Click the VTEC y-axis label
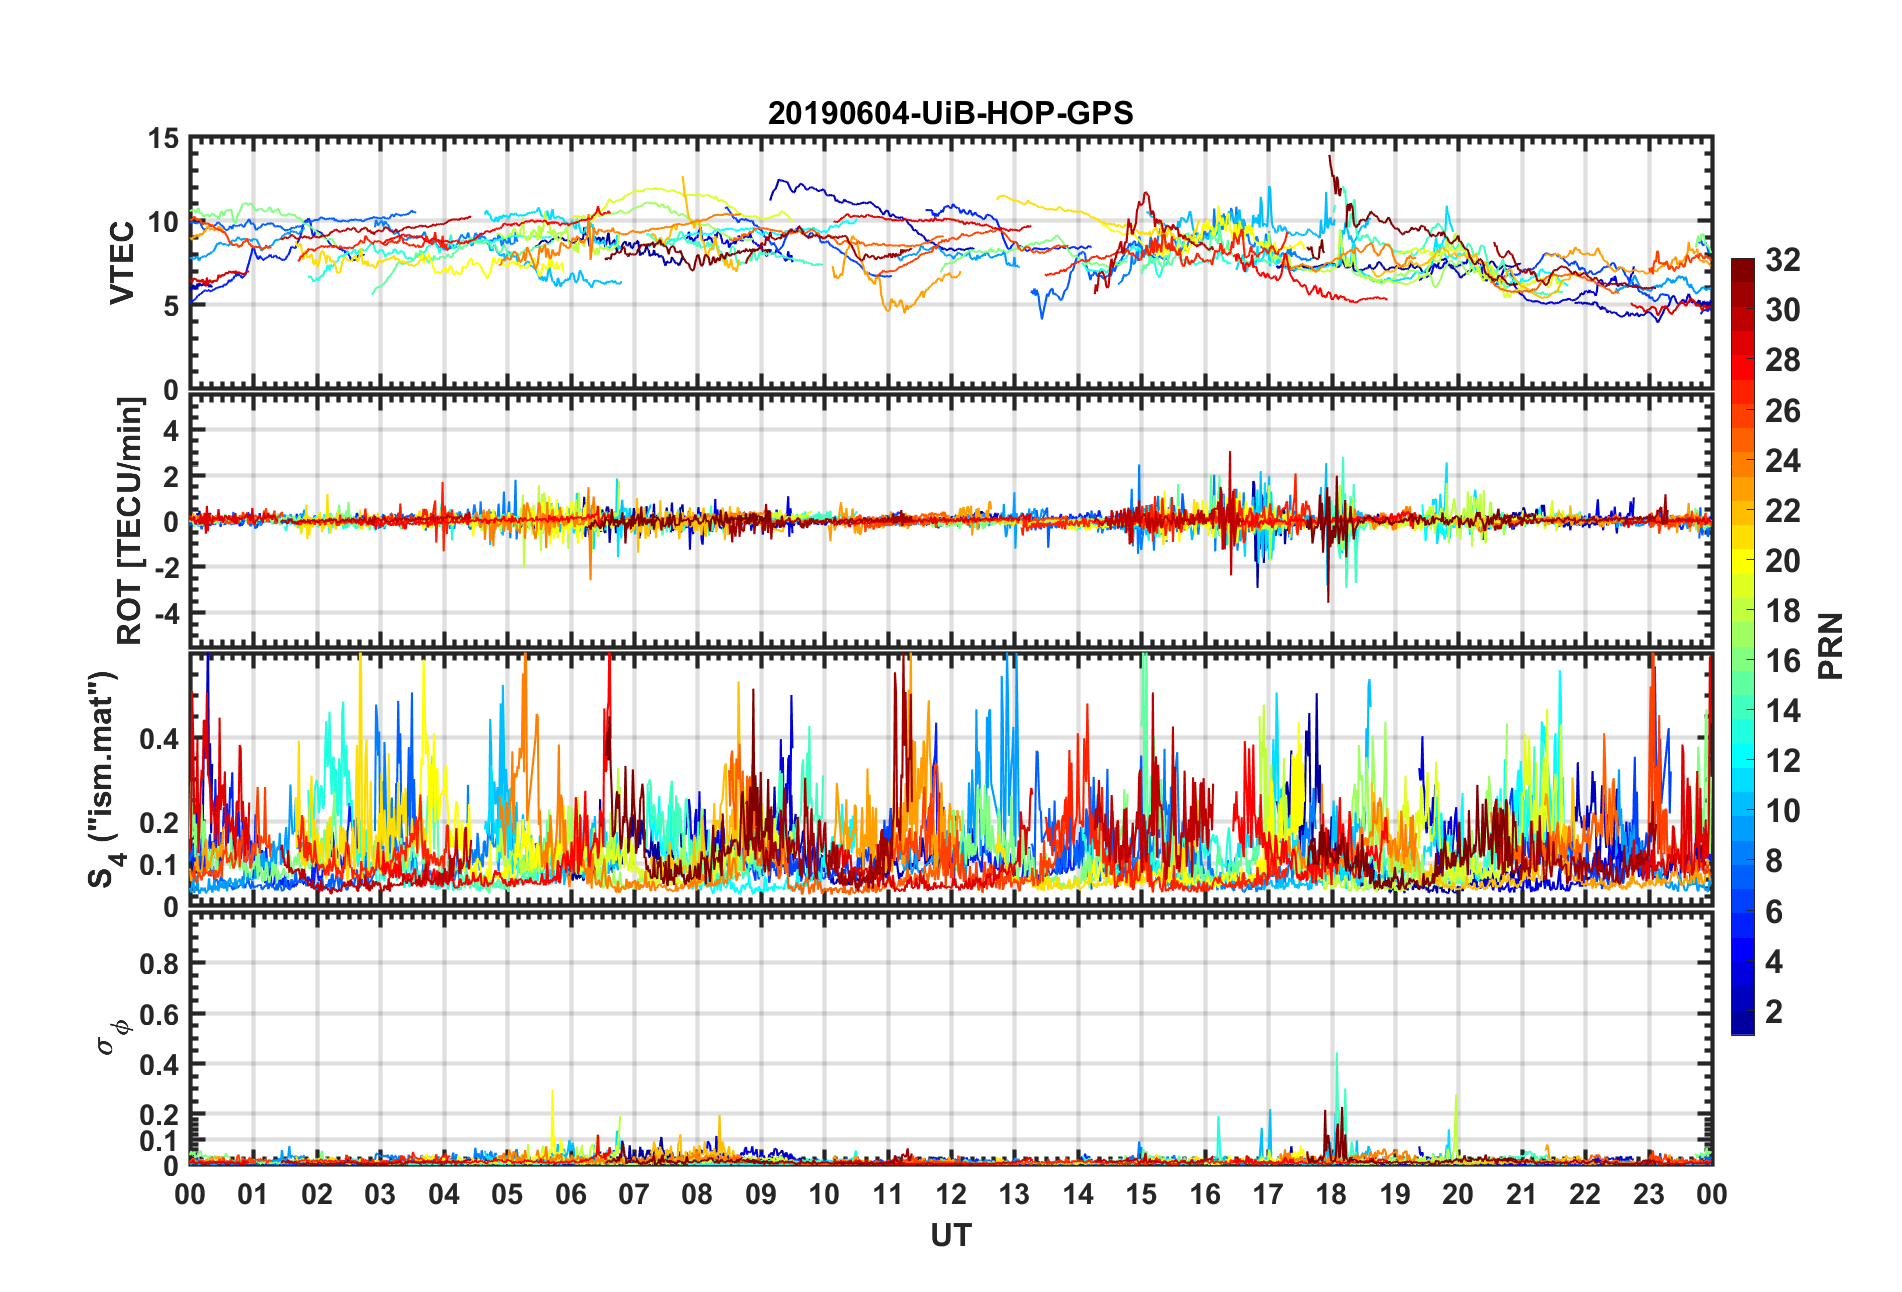 click(x=122, y=264)
